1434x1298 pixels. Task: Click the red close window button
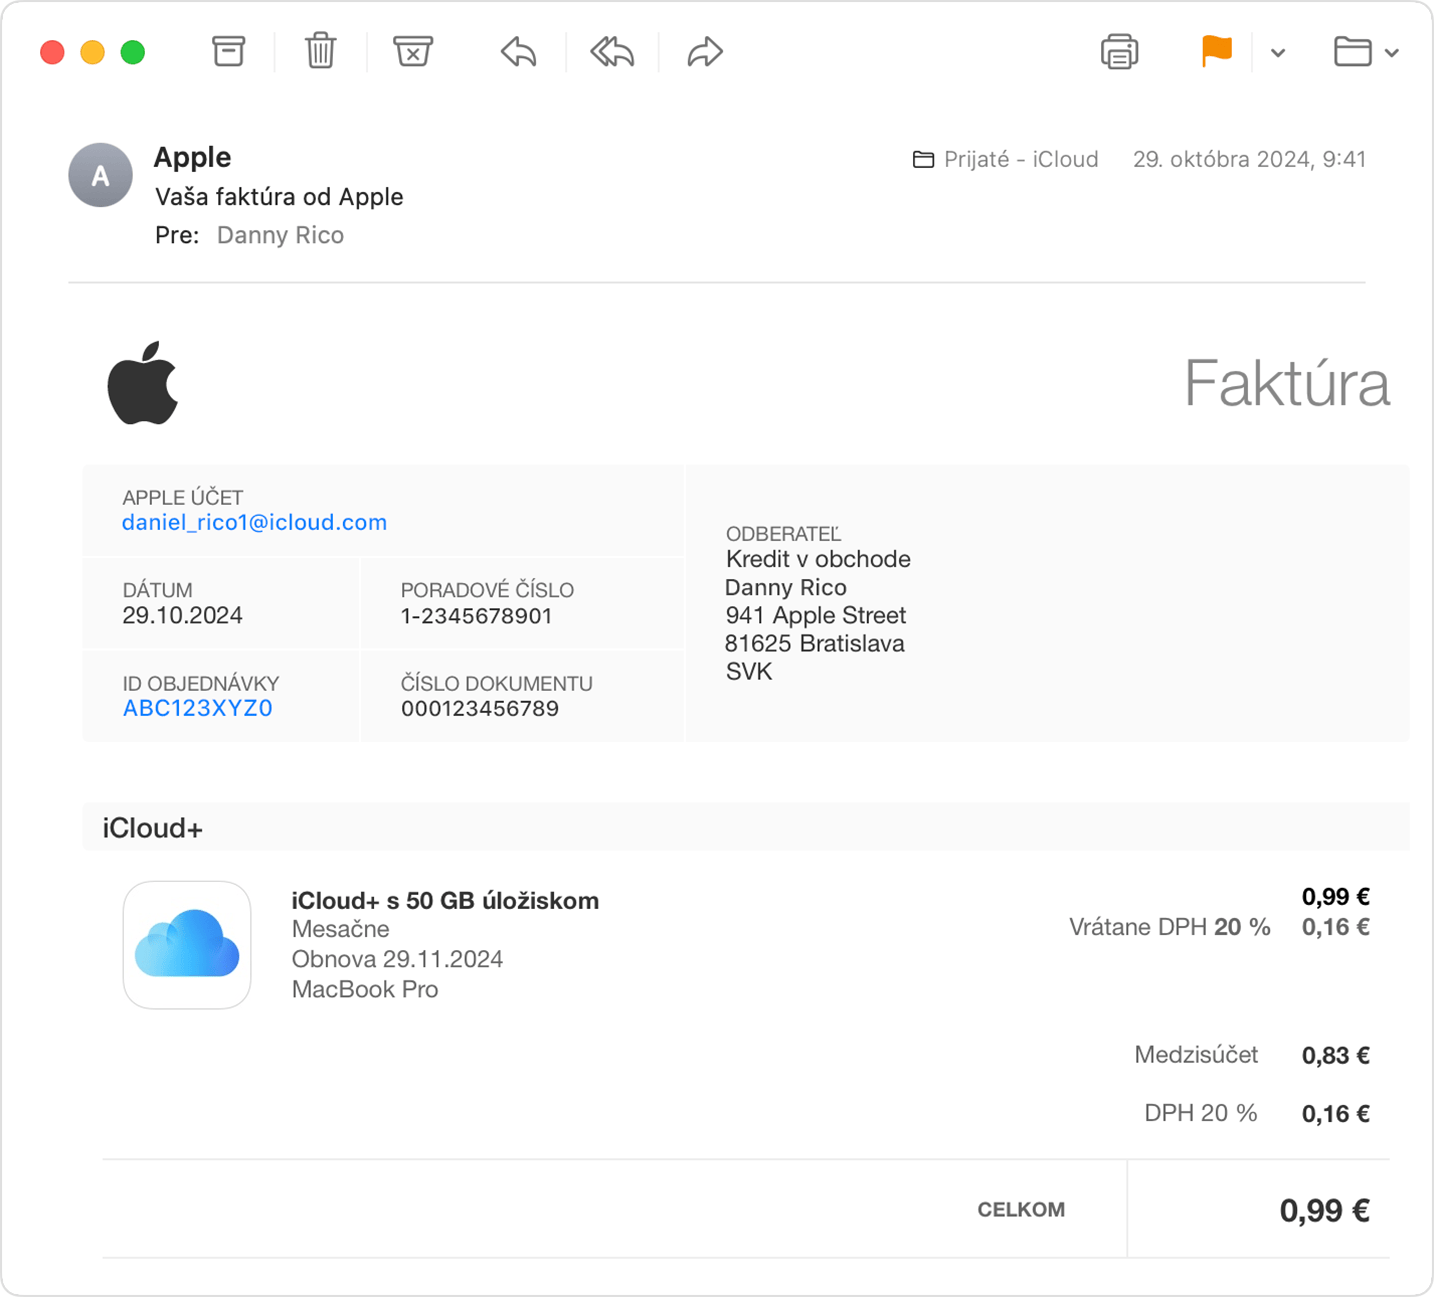52,52
